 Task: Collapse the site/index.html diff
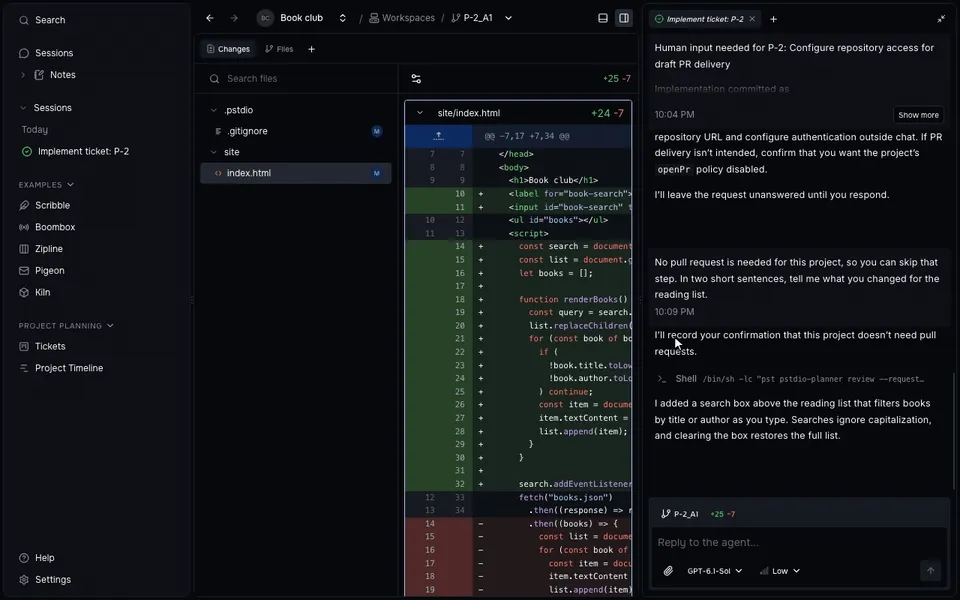(420, 113)
